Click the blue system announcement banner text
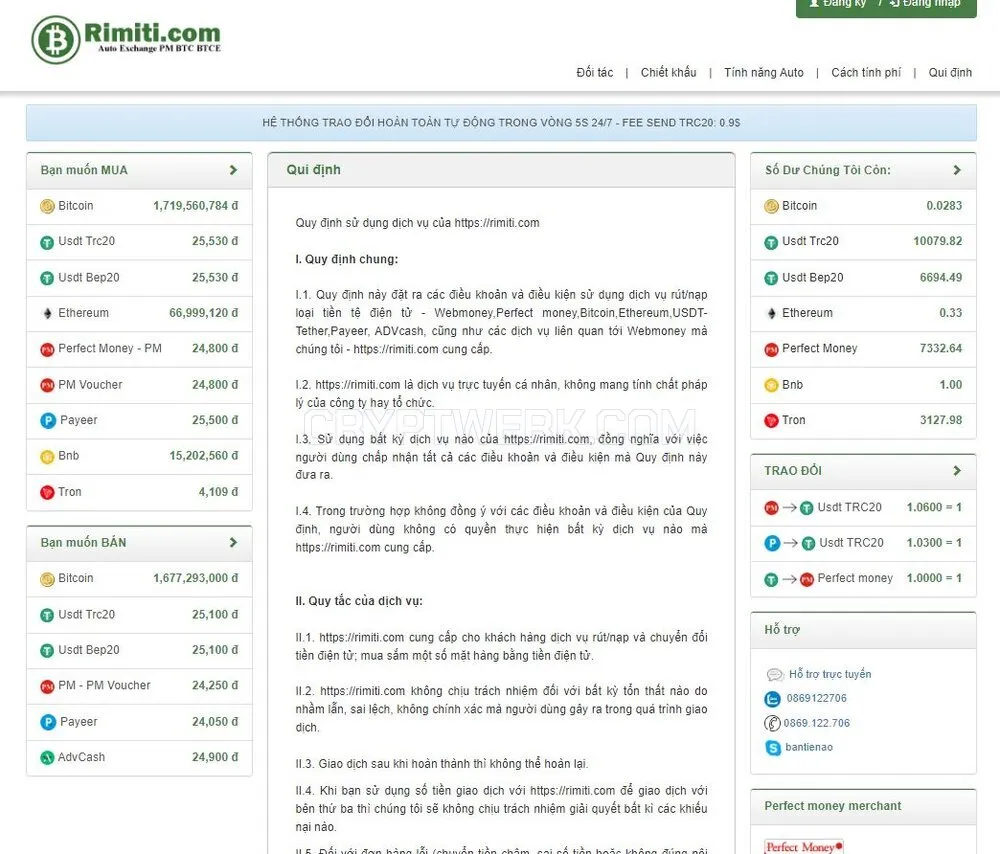Viewport: 1000px width, 854px height. point(501,122)
